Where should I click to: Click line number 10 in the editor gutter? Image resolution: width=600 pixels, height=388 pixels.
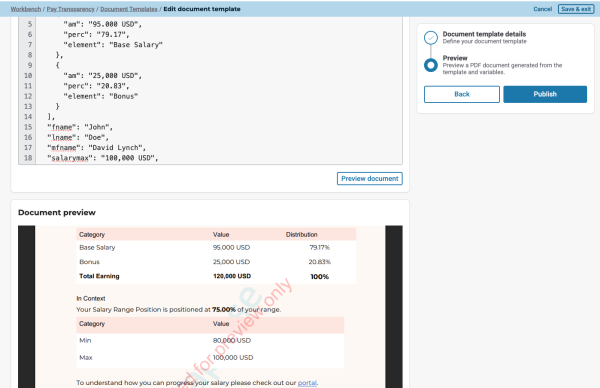pos(28,76)
